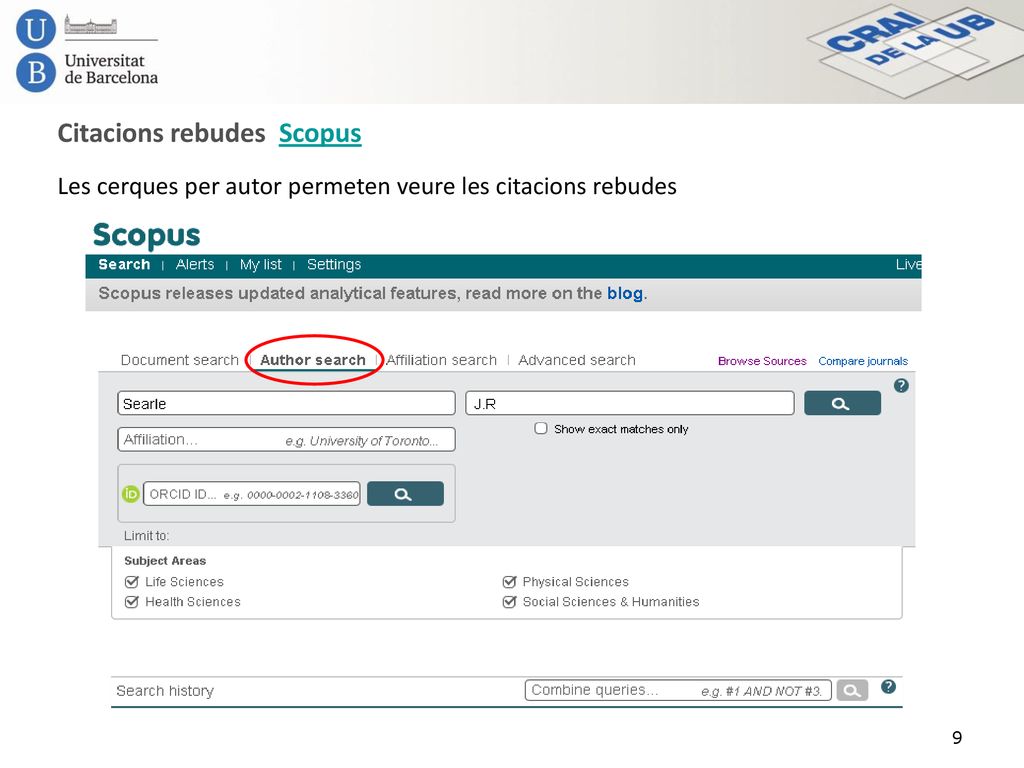
Task: Click the author search magnifier button
Action: pyautogui.click(x=842, y=403)
